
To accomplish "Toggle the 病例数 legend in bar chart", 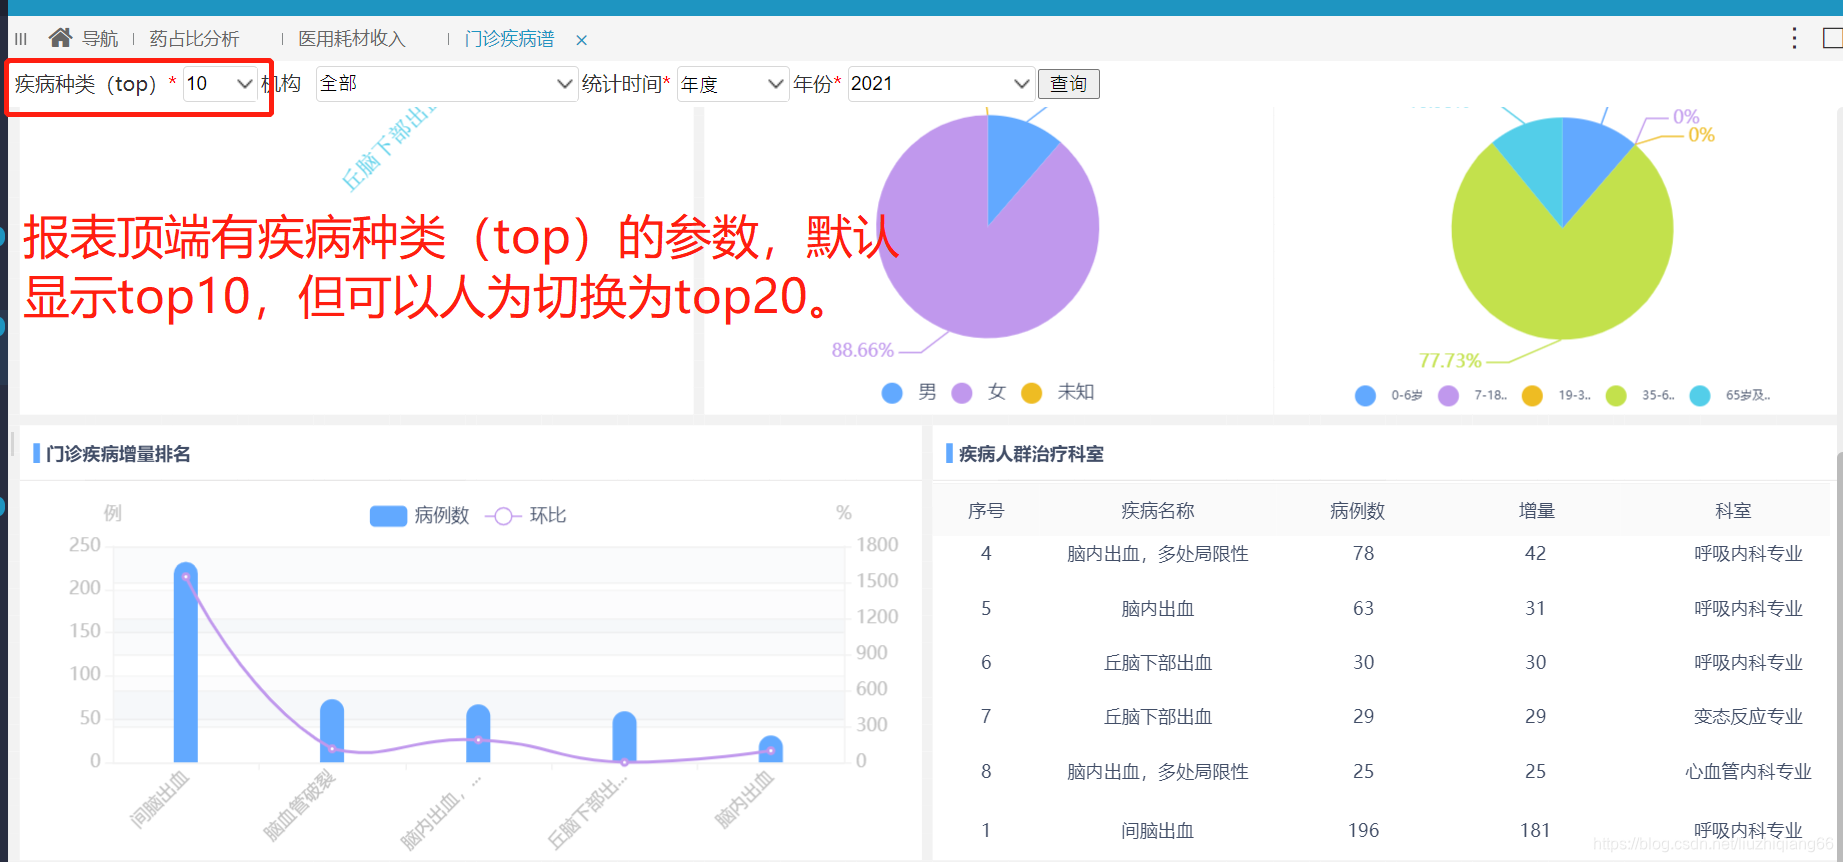I will point(419,515).
